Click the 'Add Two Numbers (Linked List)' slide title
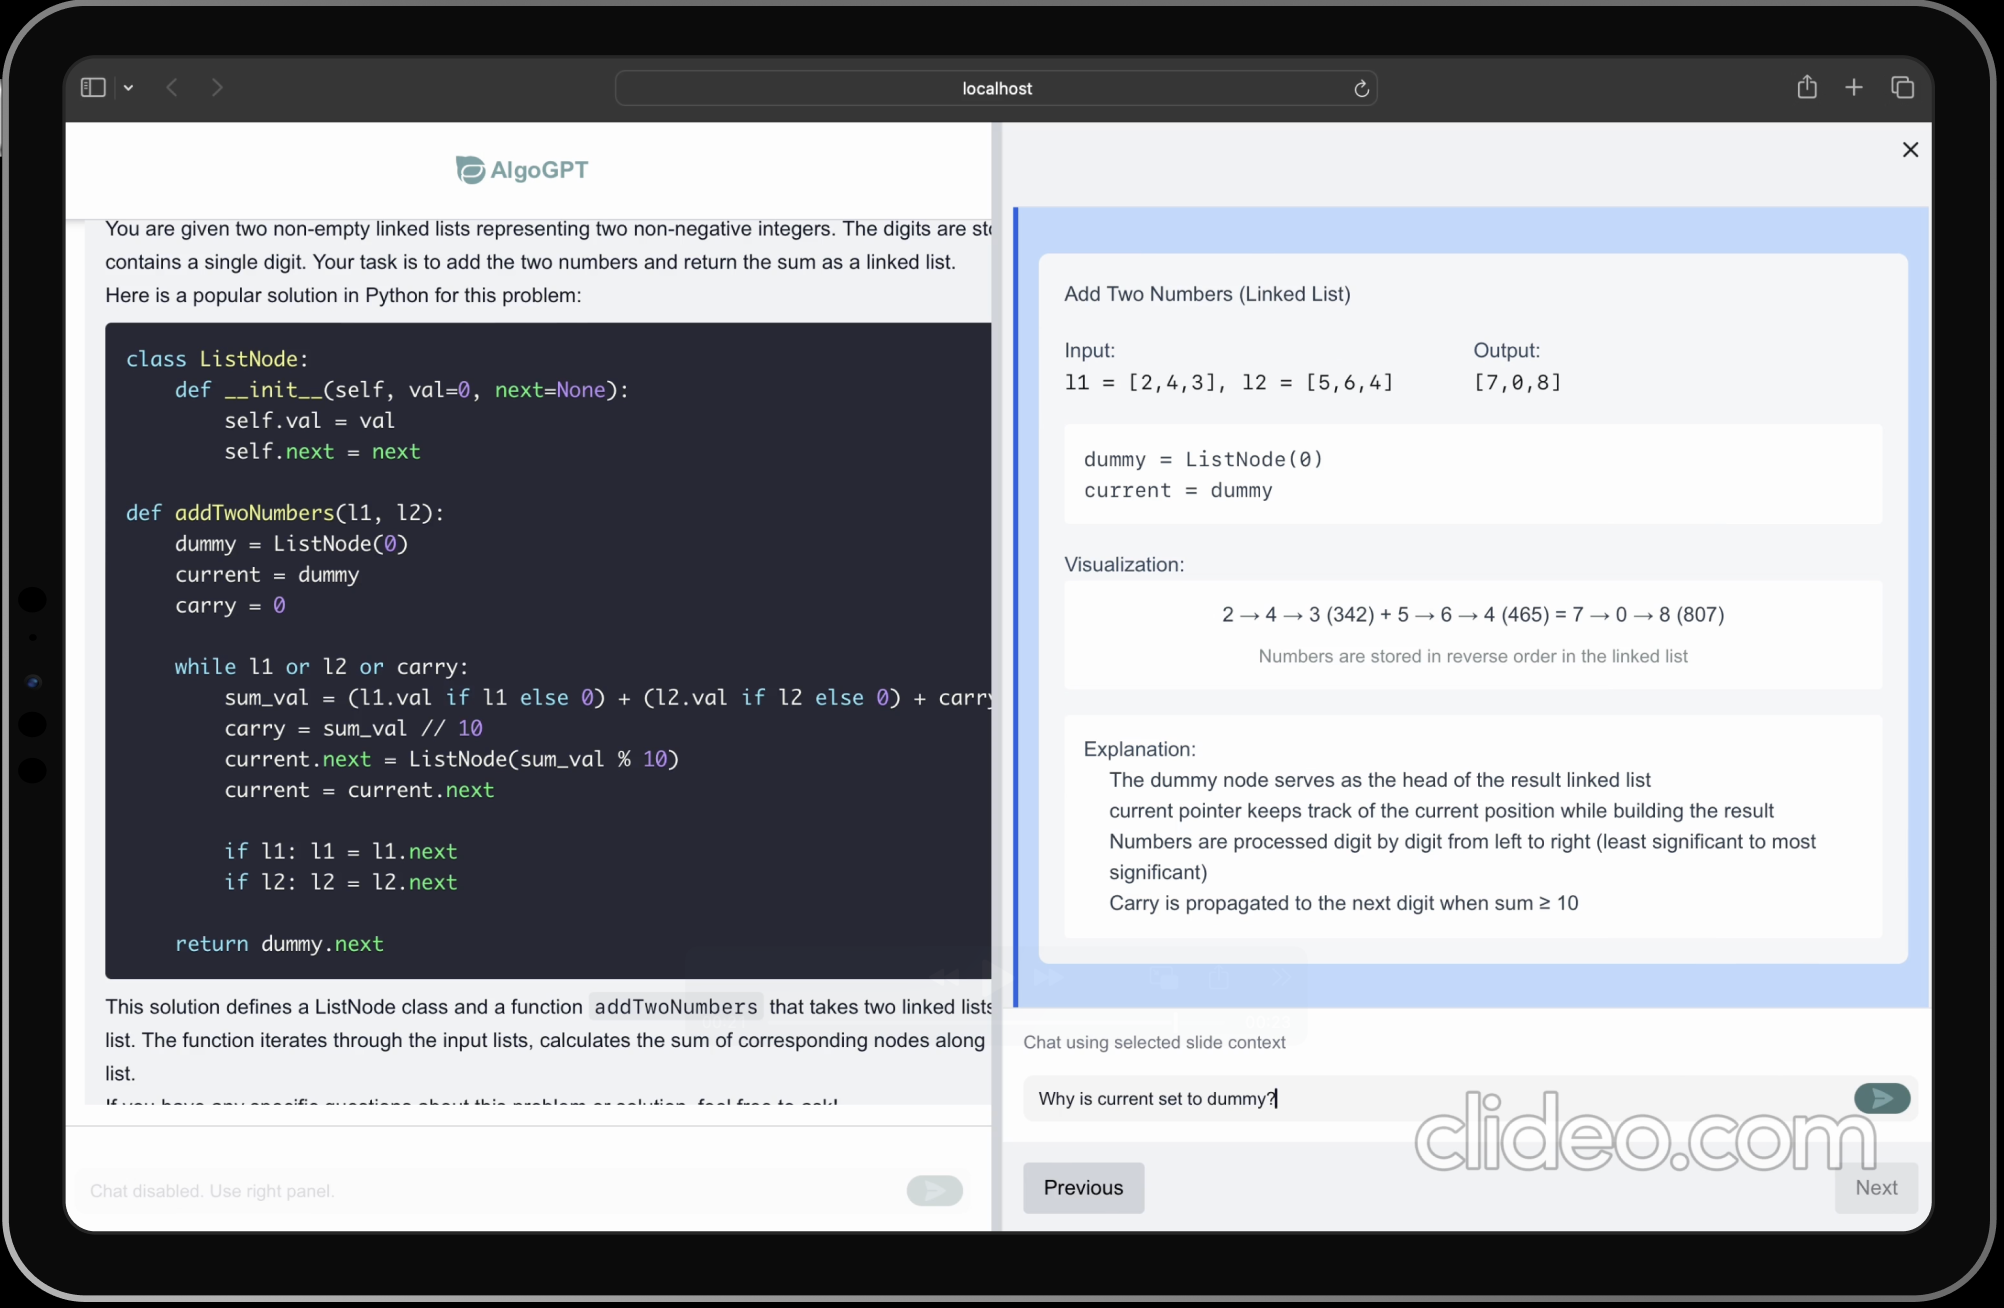This screenshot has width=2004, height=1308. coord(1207,294)
